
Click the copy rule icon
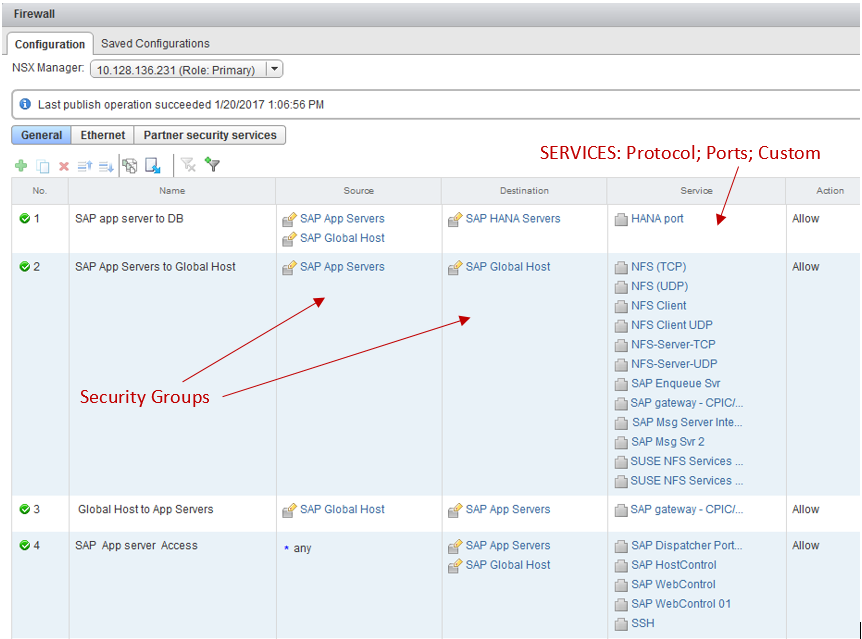[x=43, y=165]
